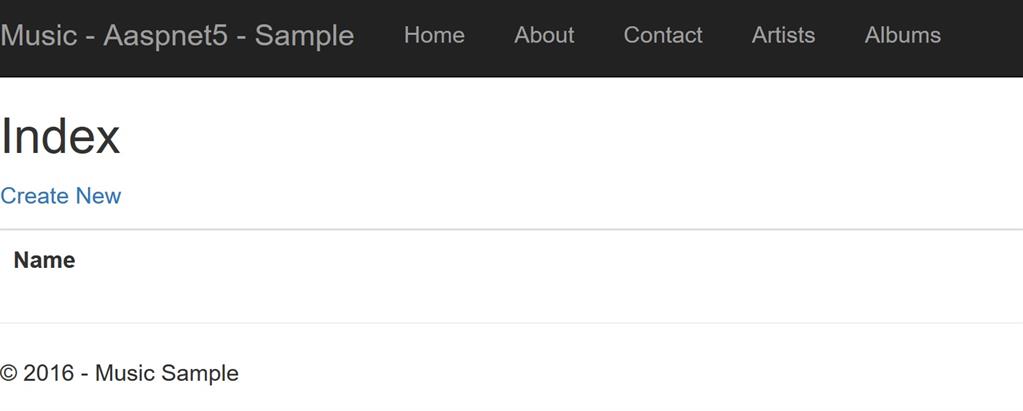Screen dimensions: 1023x411
Task: Click navbar gap between brand and Home
Action: click(x=379, y=36)
